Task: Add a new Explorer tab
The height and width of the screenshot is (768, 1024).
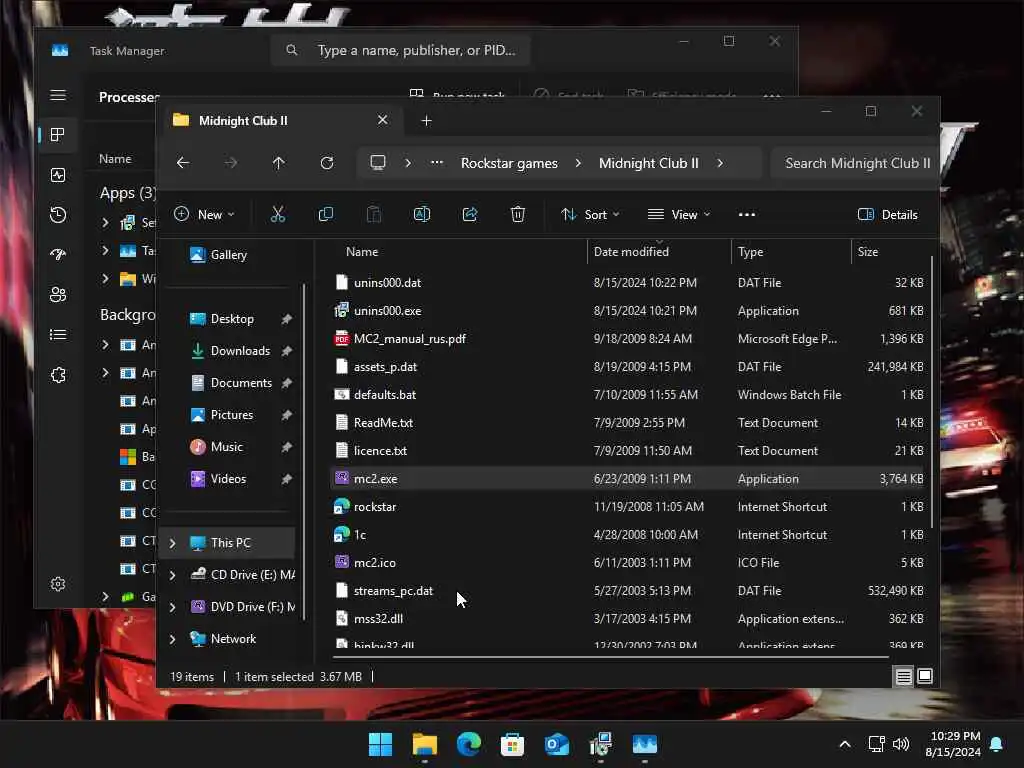Action: coord(426,121)
